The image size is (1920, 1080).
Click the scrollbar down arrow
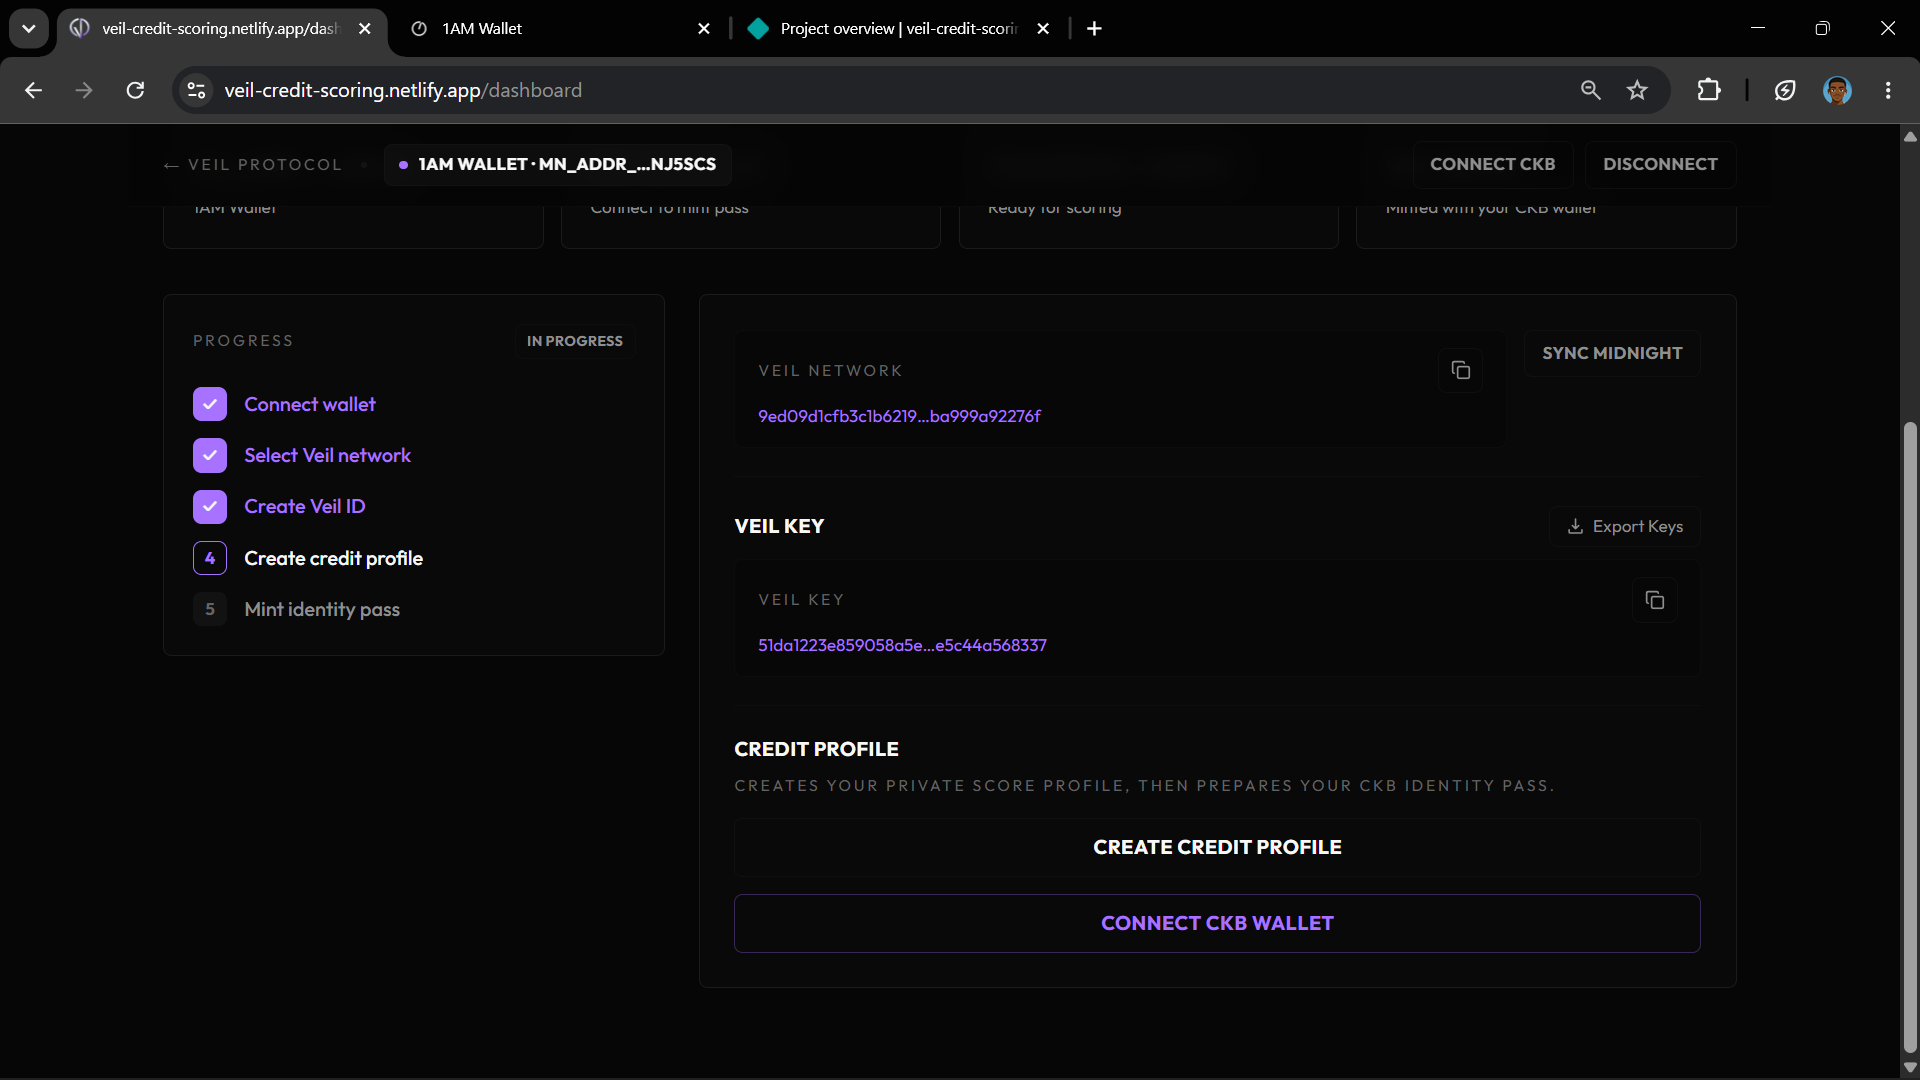pos(1910,1067)
